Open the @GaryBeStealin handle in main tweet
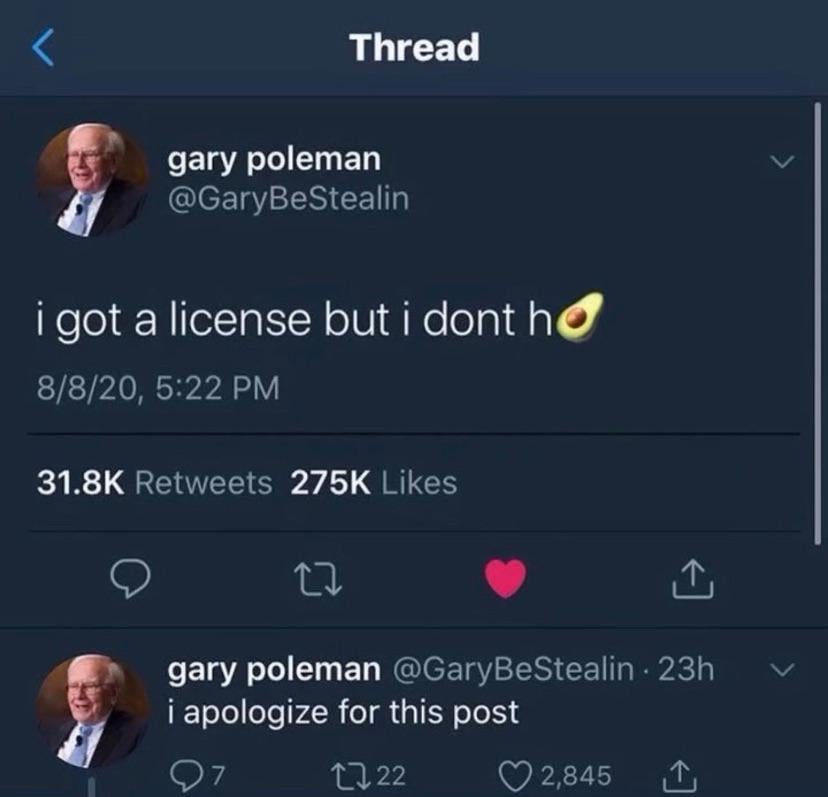The height and width of the screenshot is (797, 828). click(288, 200)
